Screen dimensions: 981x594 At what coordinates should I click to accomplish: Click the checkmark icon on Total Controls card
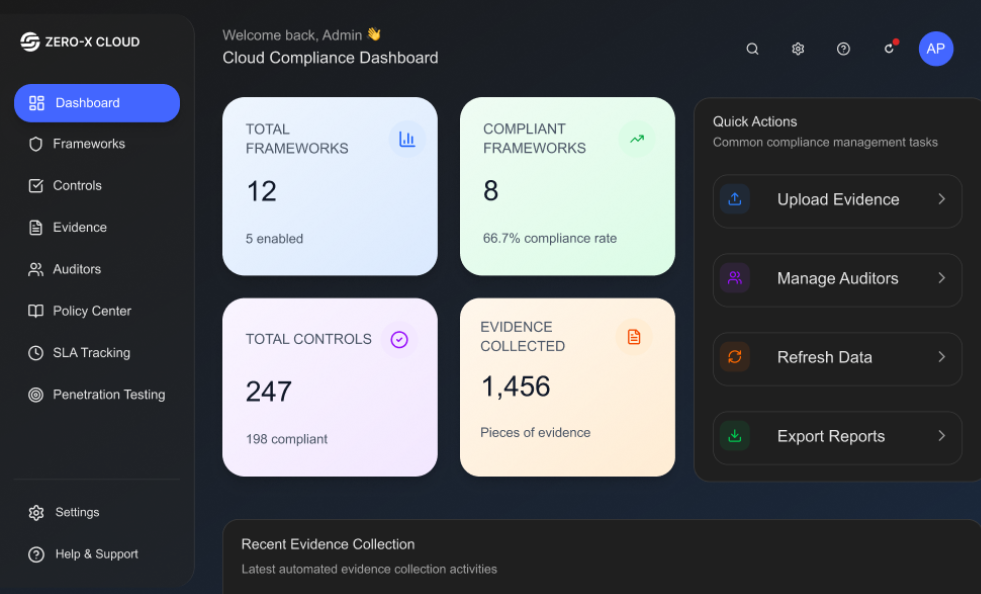(x=399, y=340)
